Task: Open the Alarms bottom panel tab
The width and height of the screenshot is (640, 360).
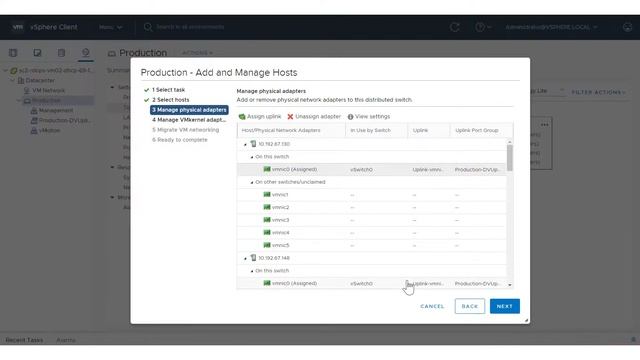Action: coord(65,340)
